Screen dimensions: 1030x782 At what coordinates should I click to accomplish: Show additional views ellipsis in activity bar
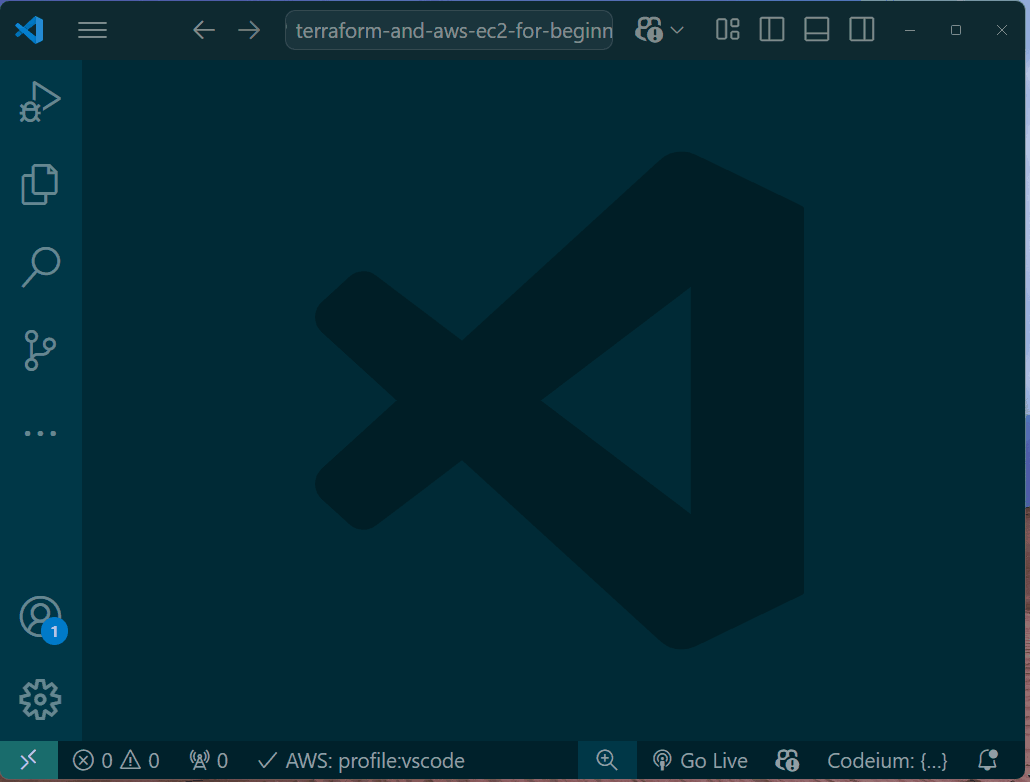click(x=40, y=434)
